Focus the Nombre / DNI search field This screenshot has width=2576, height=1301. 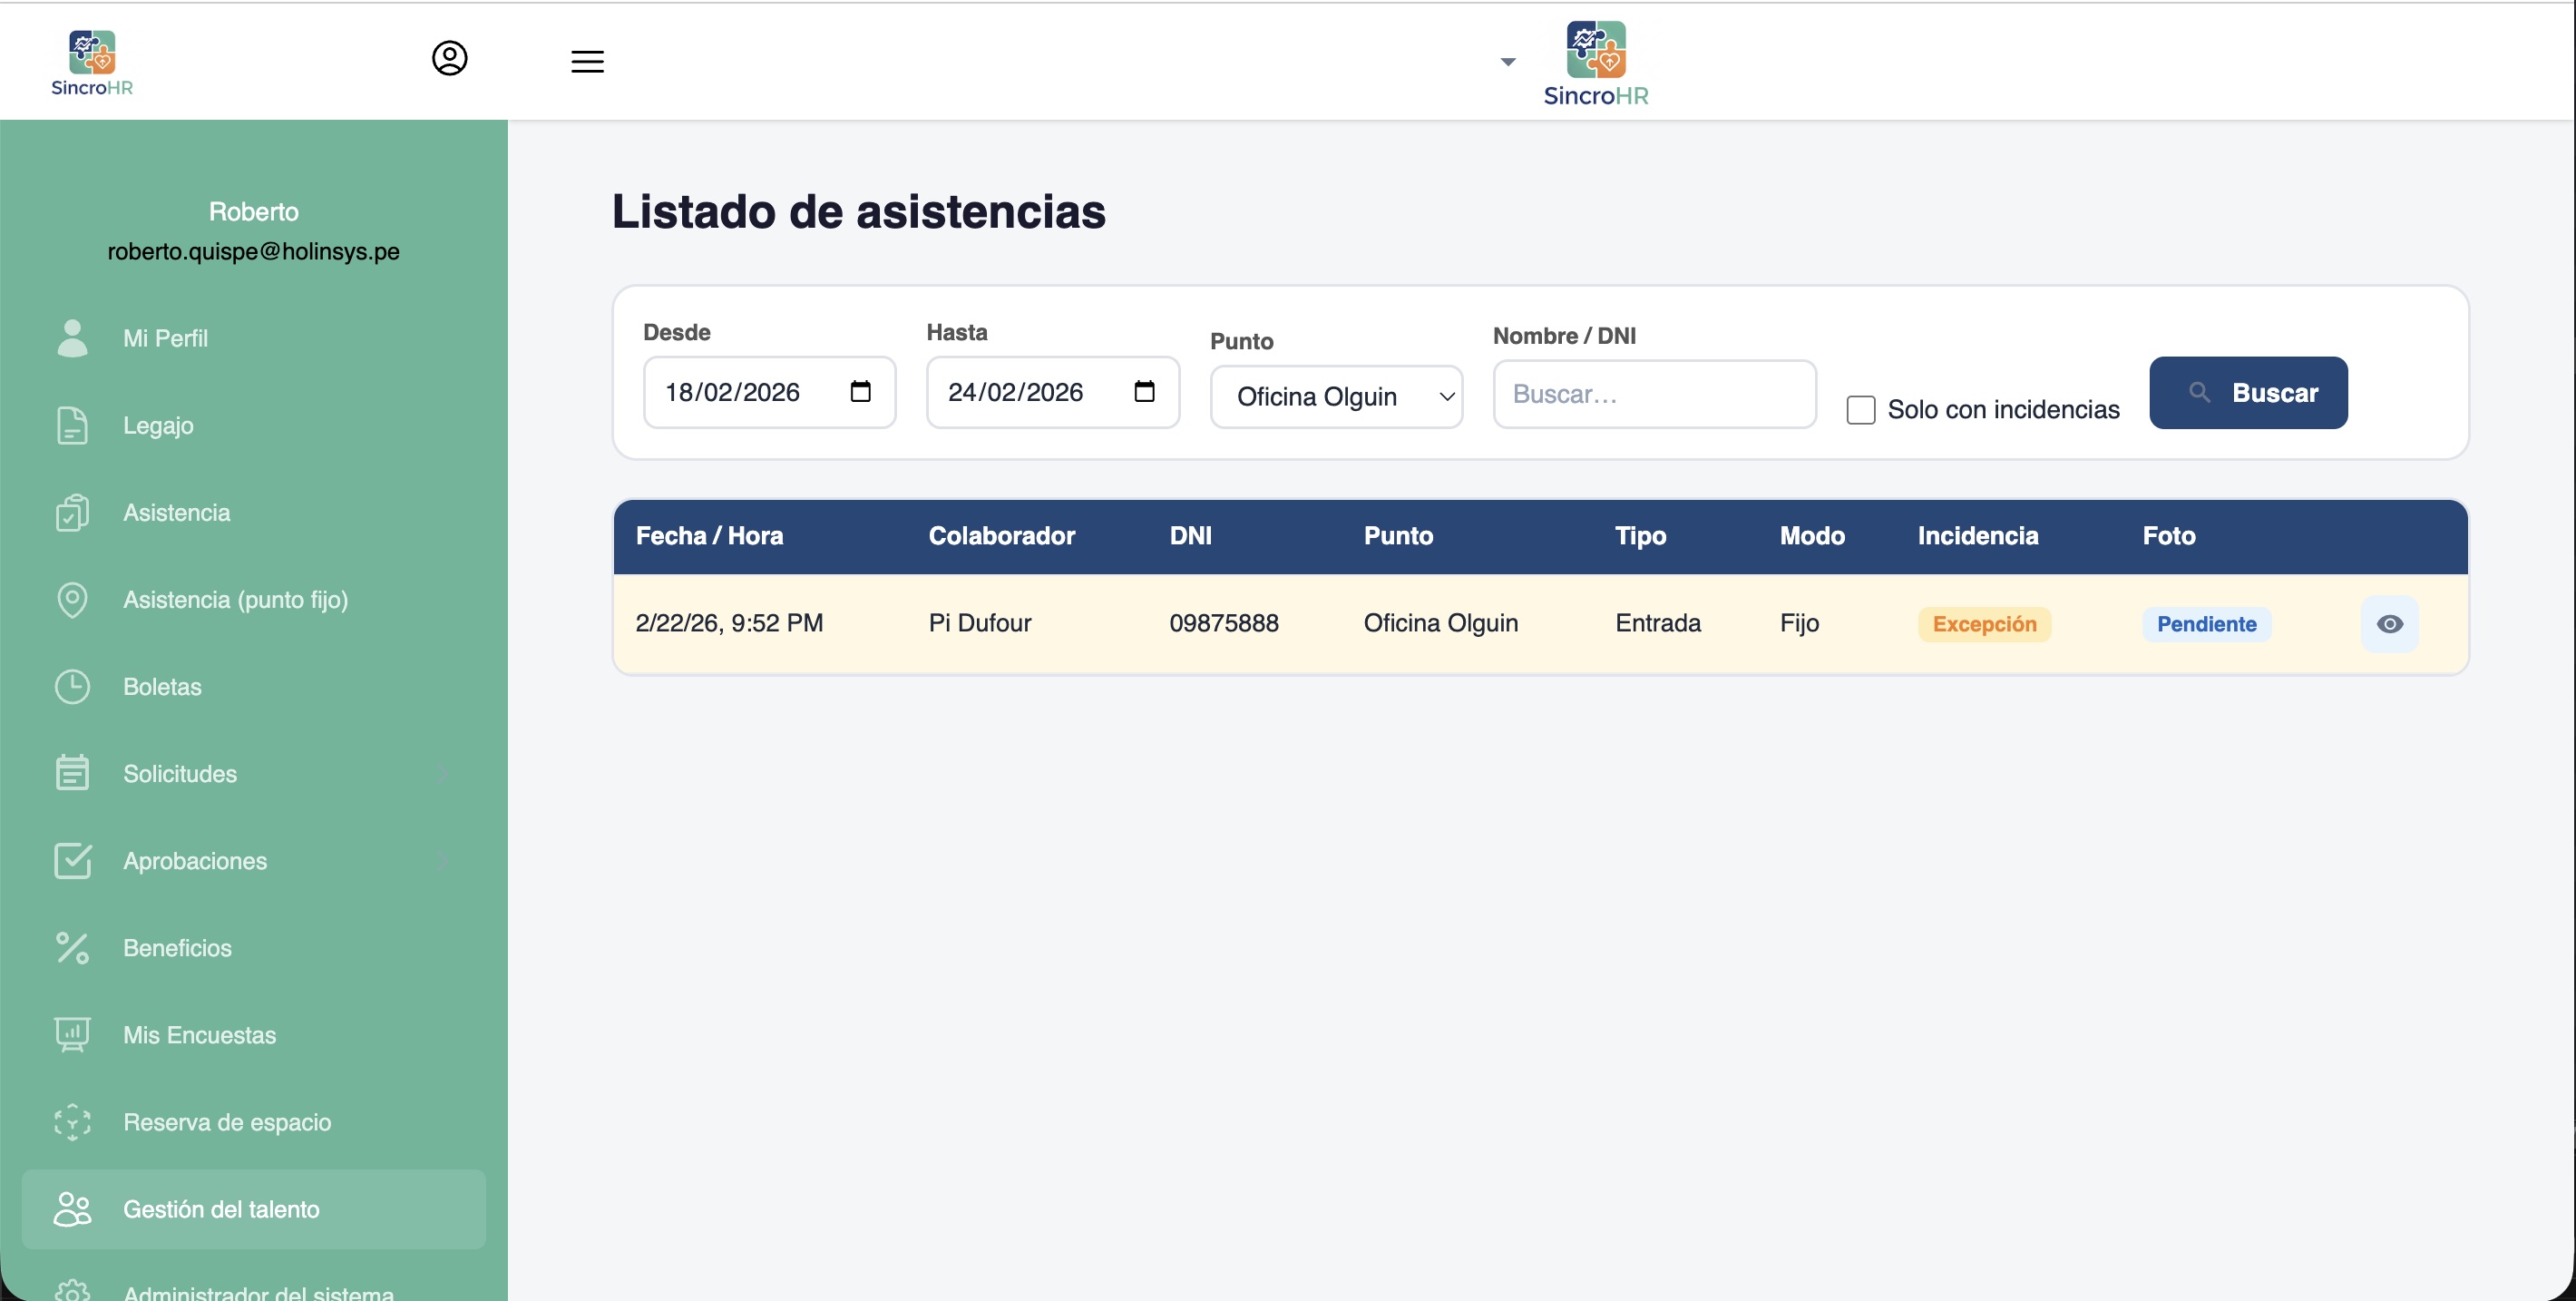tap(1654, 394)
